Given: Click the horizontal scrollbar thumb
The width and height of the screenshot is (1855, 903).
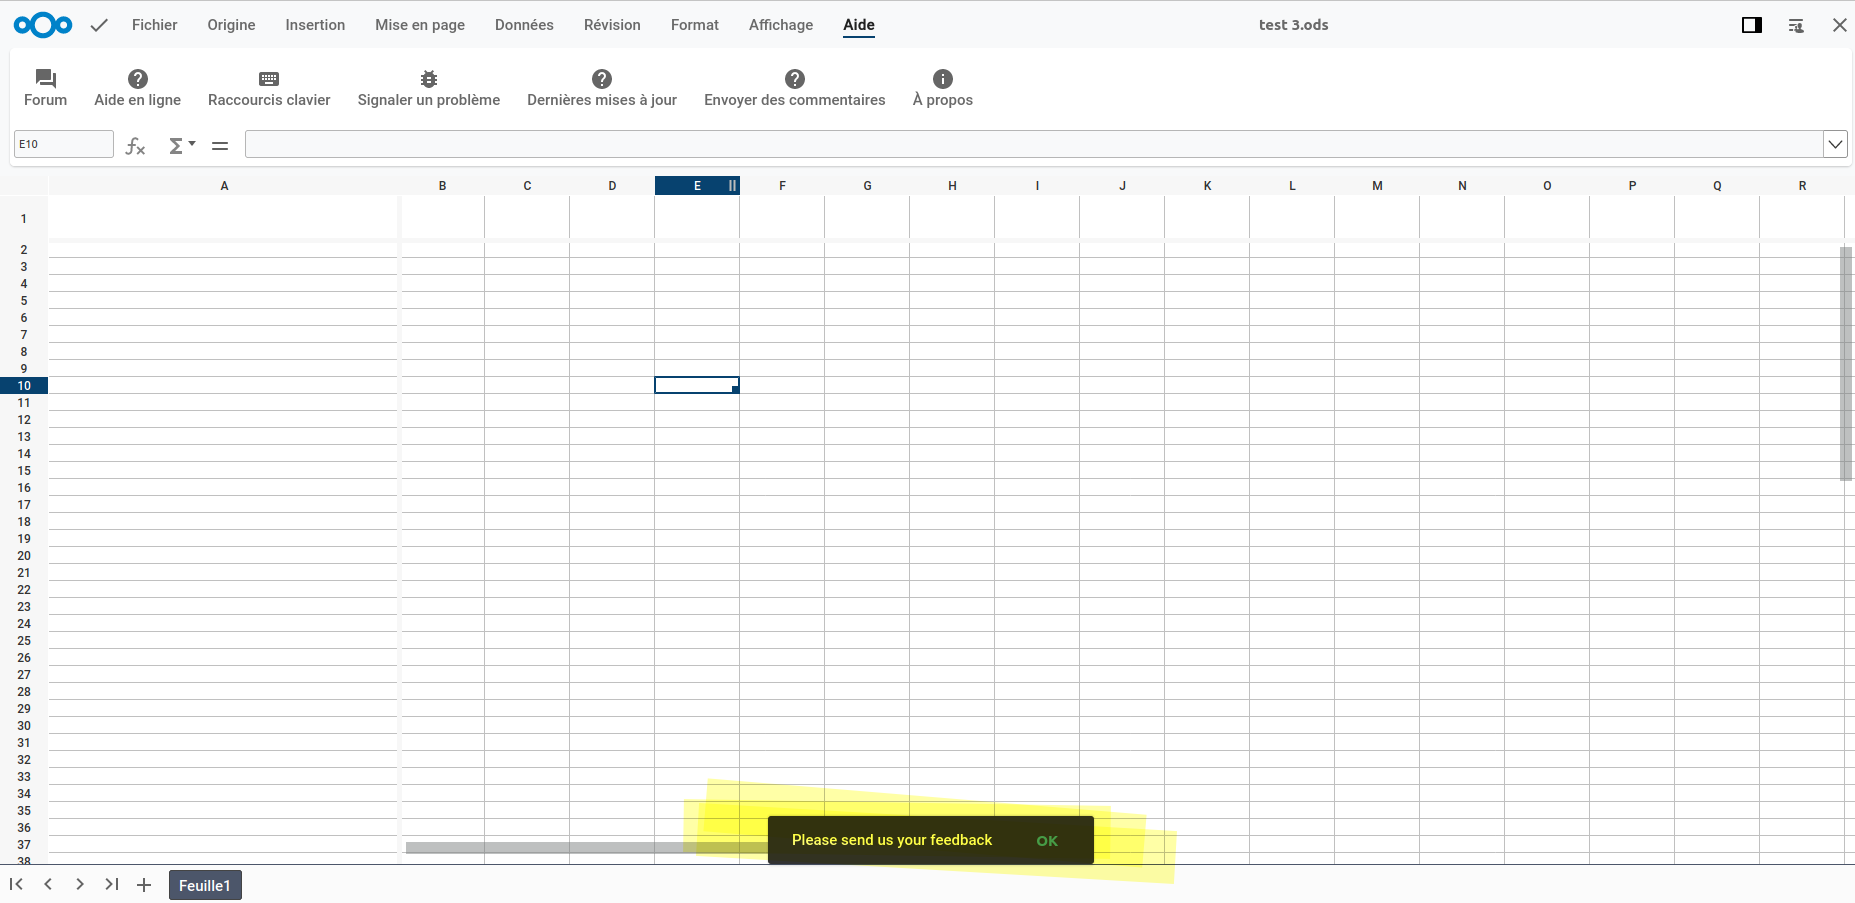Looking at the screenshot, I should click(x=586, y=848).
